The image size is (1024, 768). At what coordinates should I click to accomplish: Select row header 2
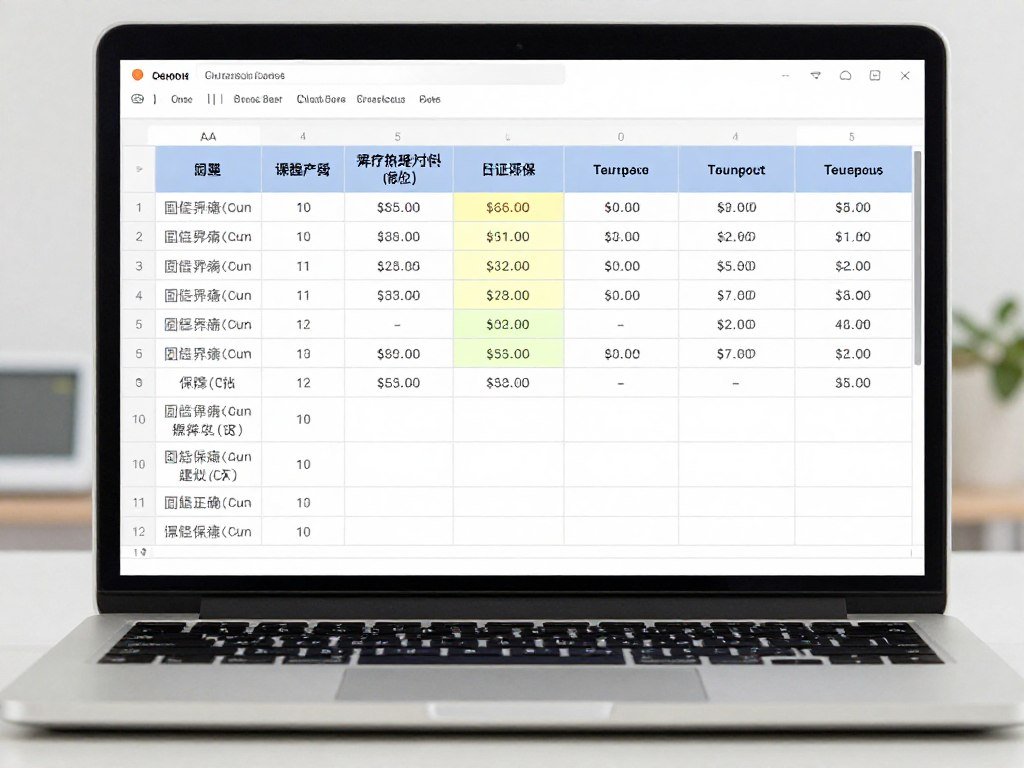pyautogui.click(x=138, y=236)
